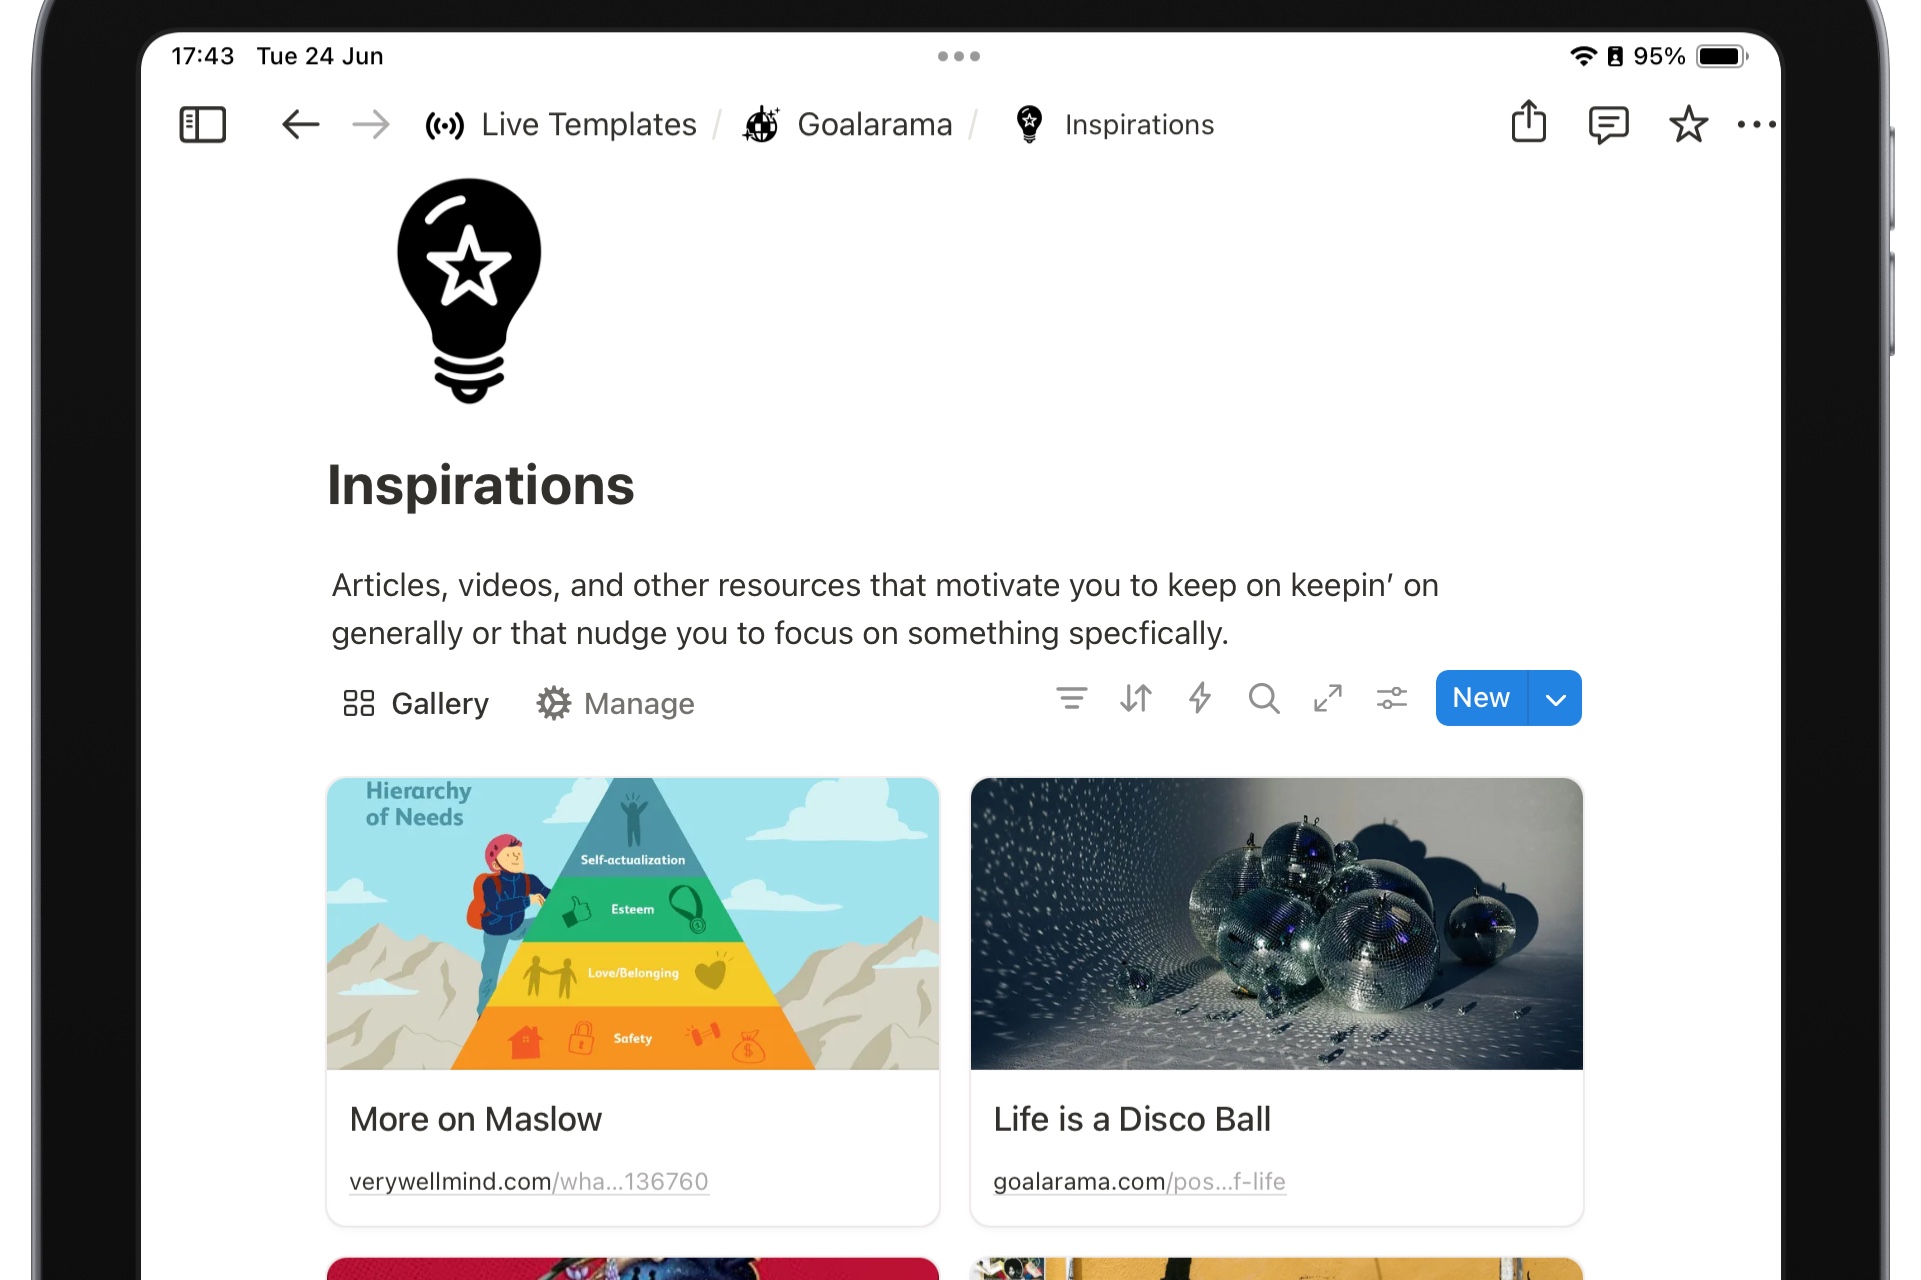The width and height of the screenshot is (1921, 1280).
Task: Open the sort arrows icon
Action: (x=1135, y=698)
